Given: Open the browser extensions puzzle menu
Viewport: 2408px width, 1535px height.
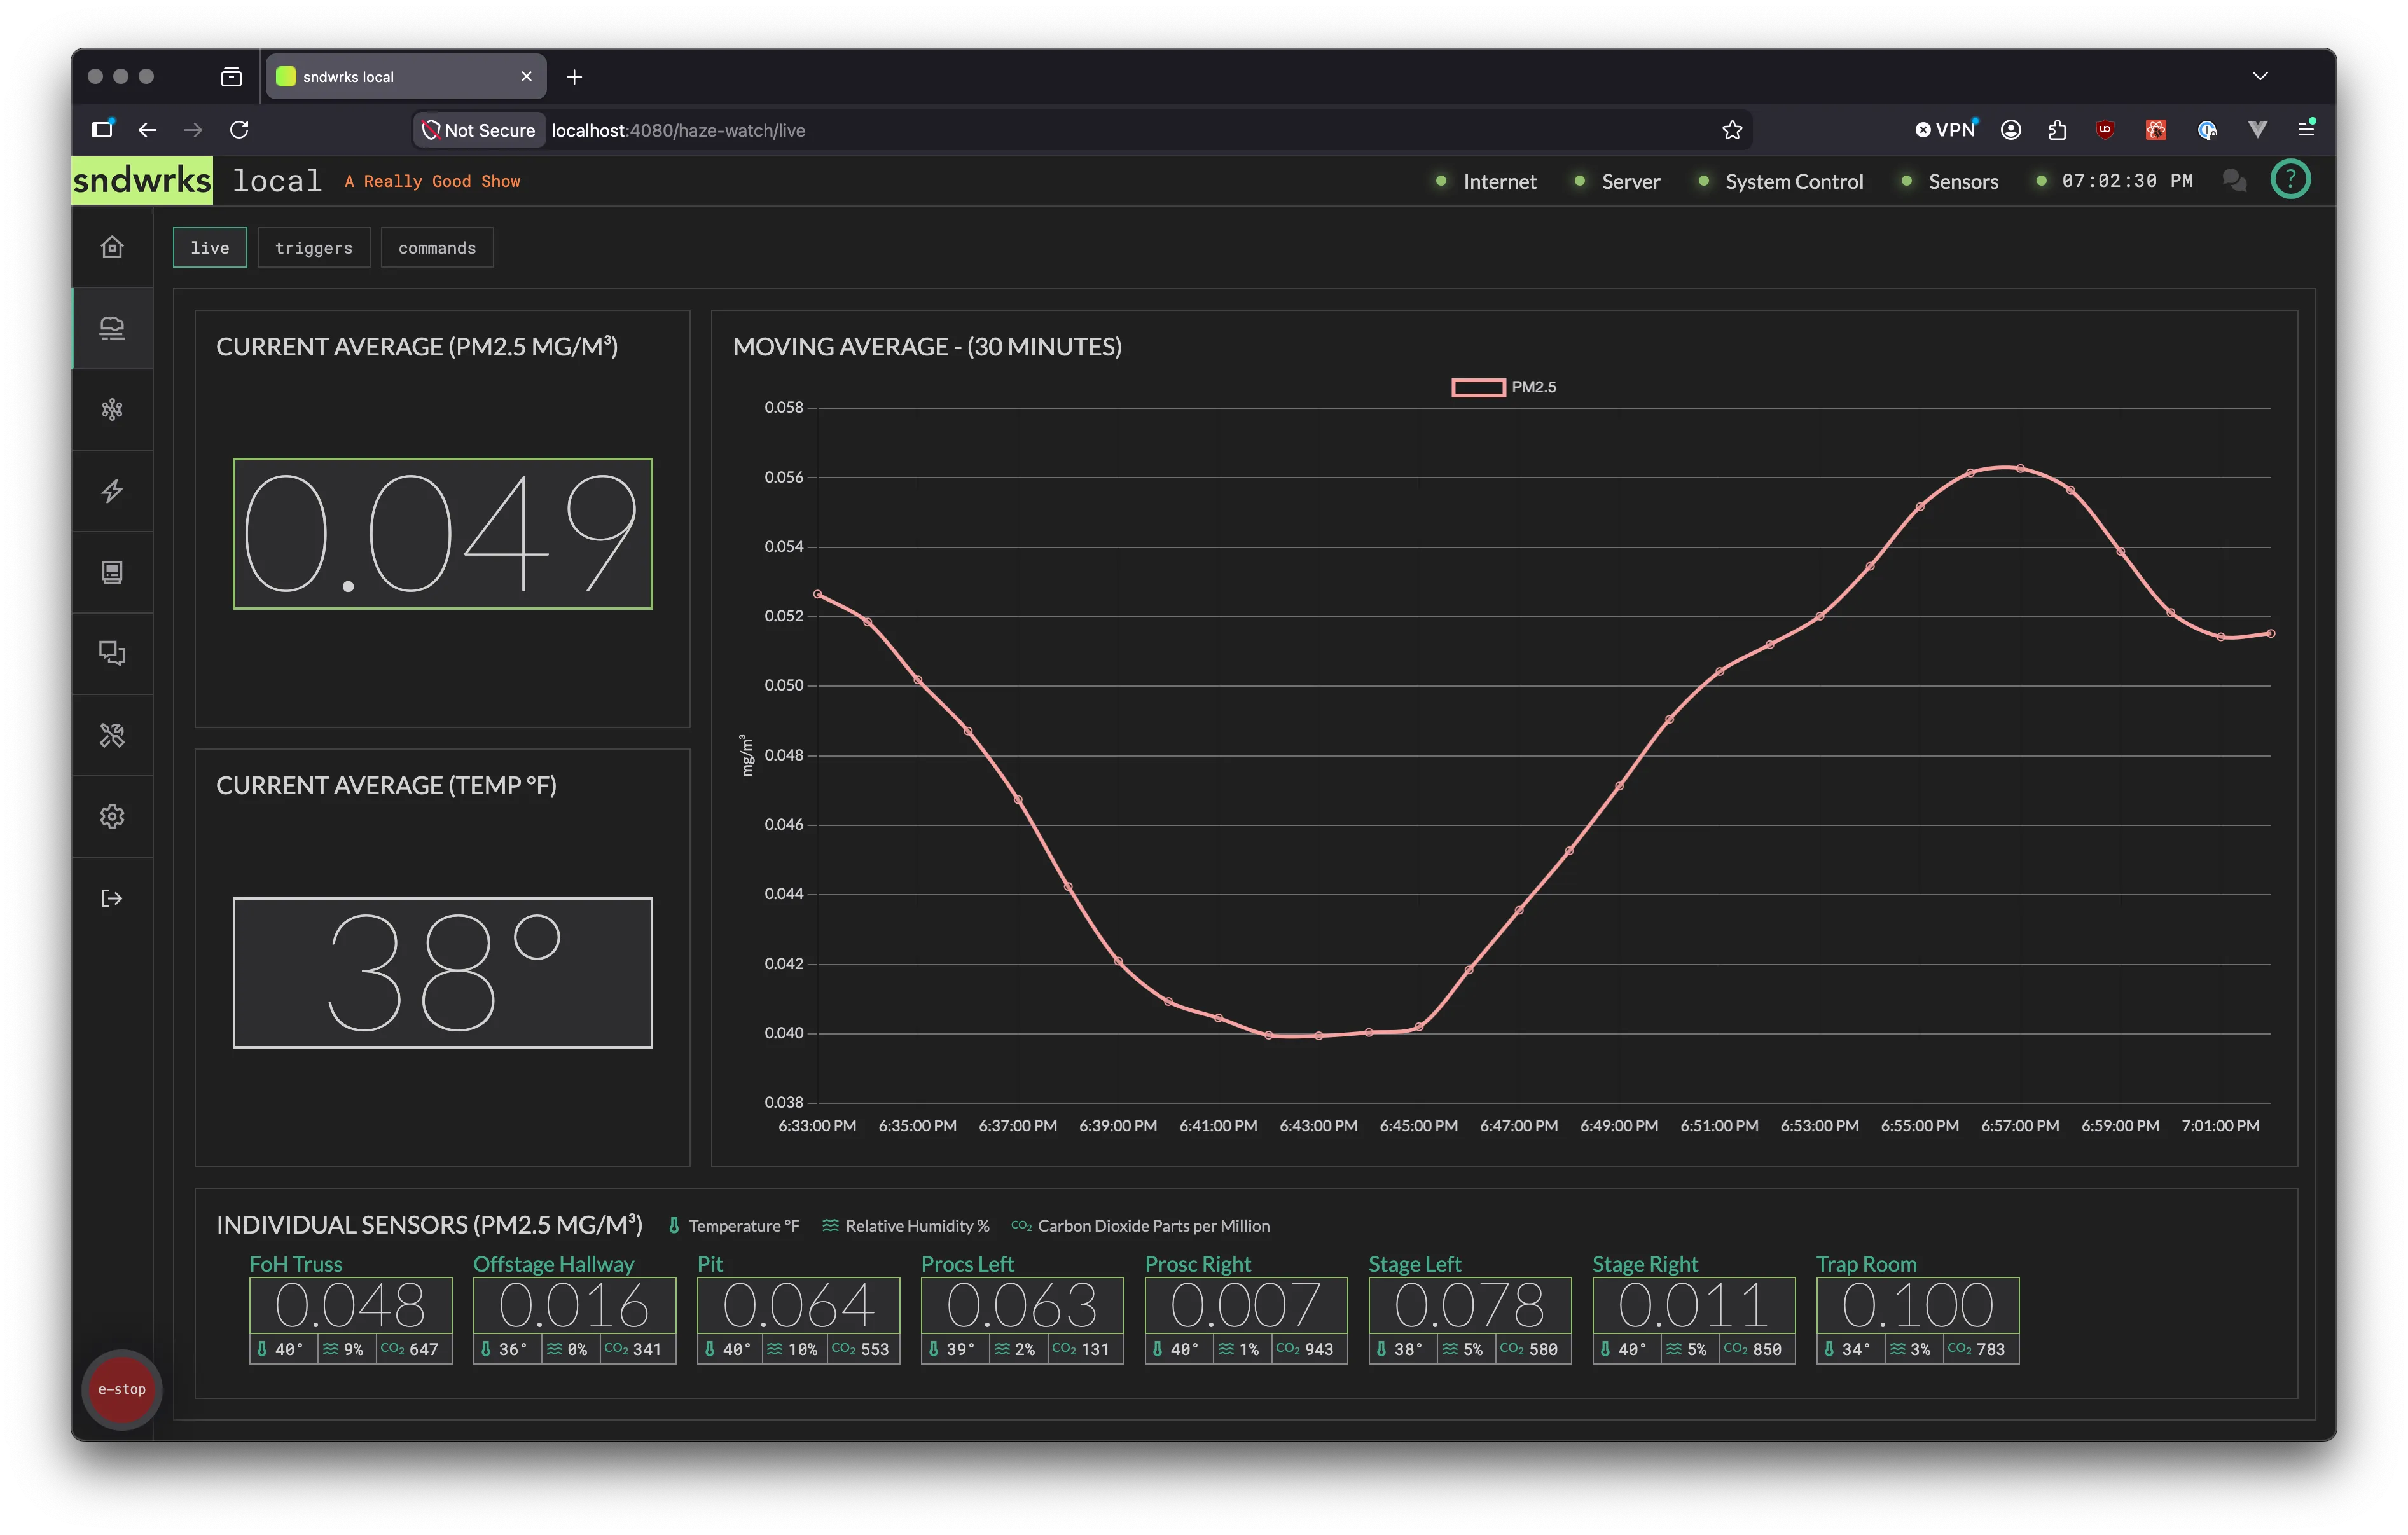Looking at the screenshot, I should pyautogui.click(x=2057, y=129).
